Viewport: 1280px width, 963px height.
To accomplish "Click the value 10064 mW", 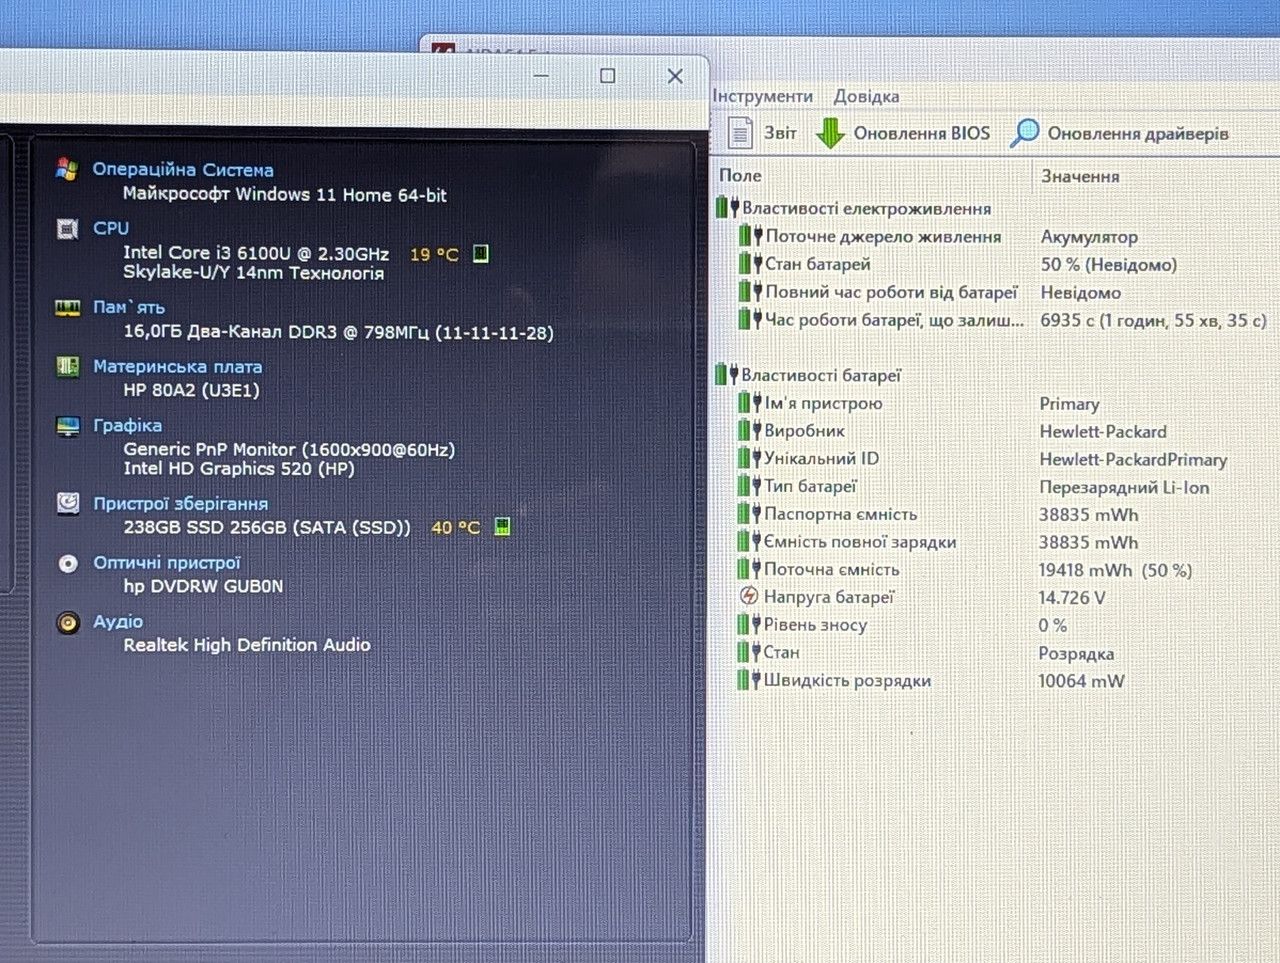I will (x=1081, y=681).
